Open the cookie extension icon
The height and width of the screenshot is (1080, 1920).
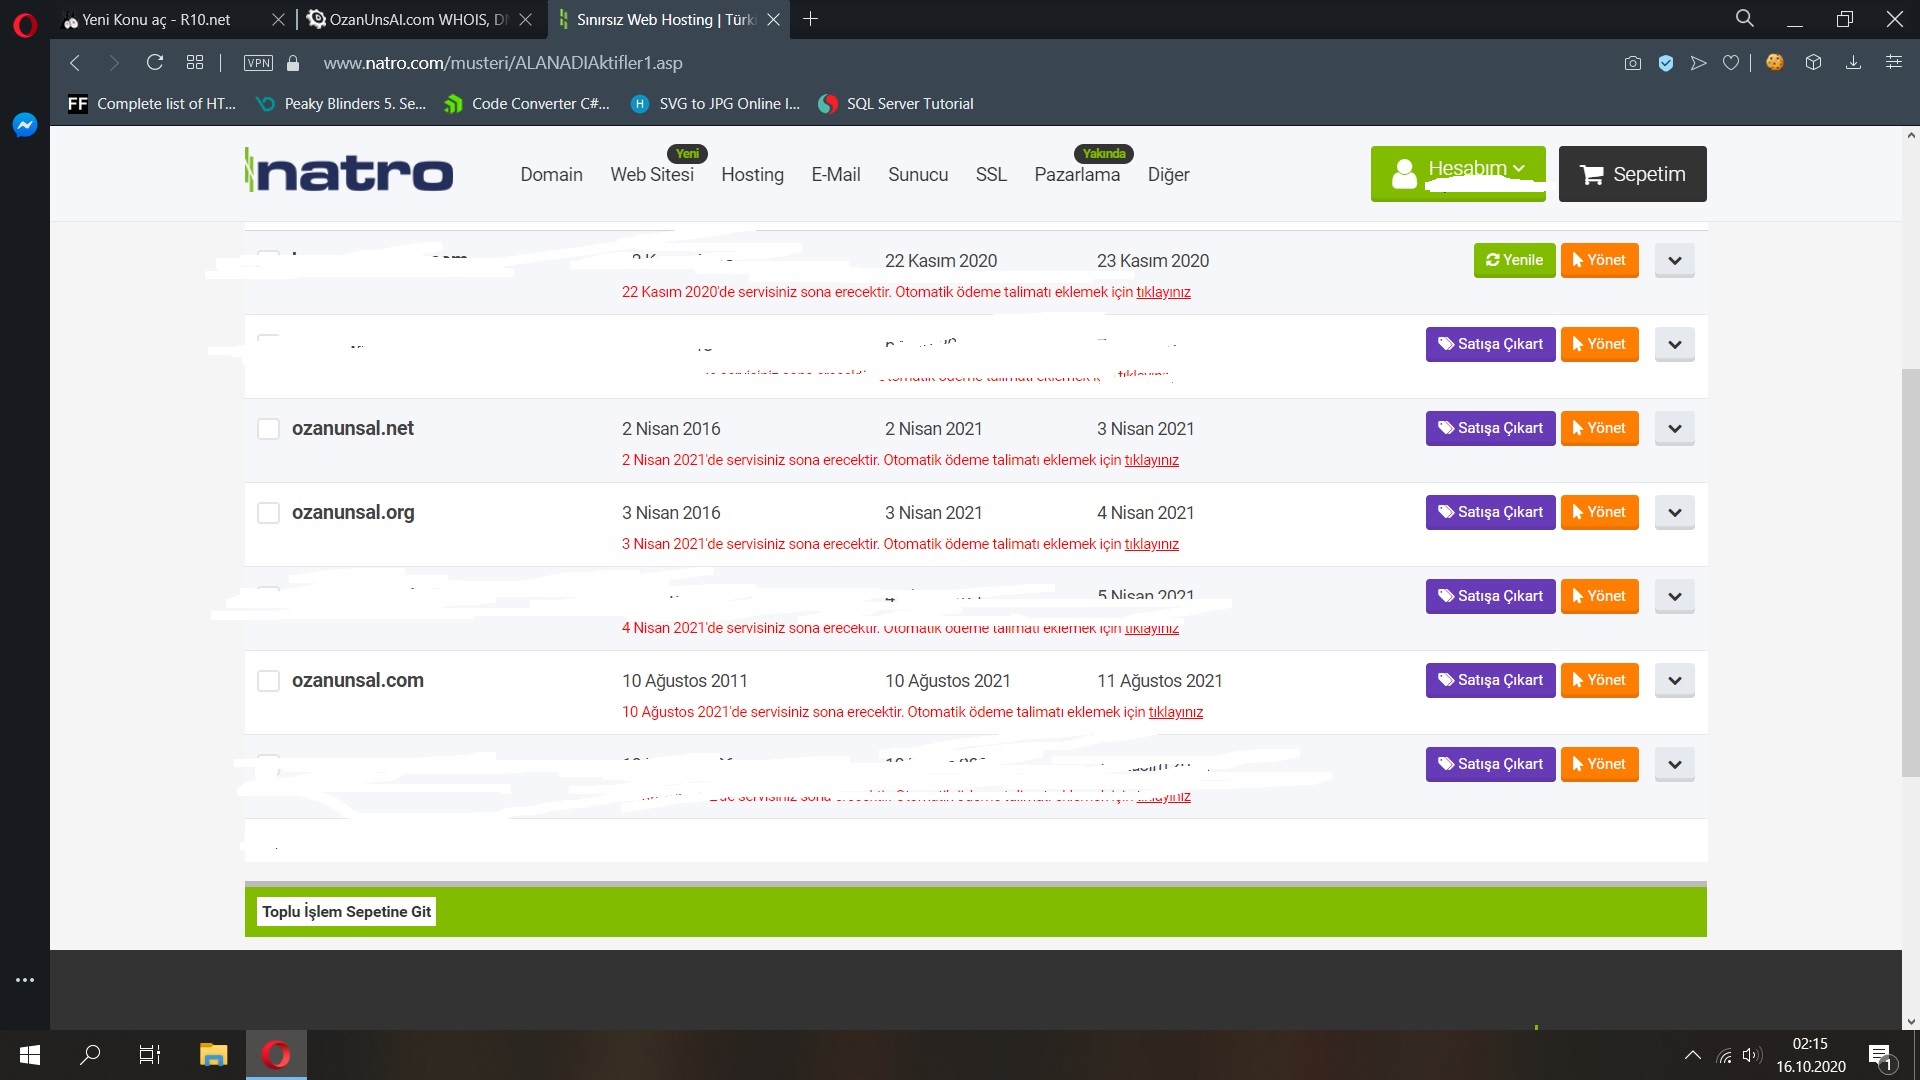point(1775,63)
